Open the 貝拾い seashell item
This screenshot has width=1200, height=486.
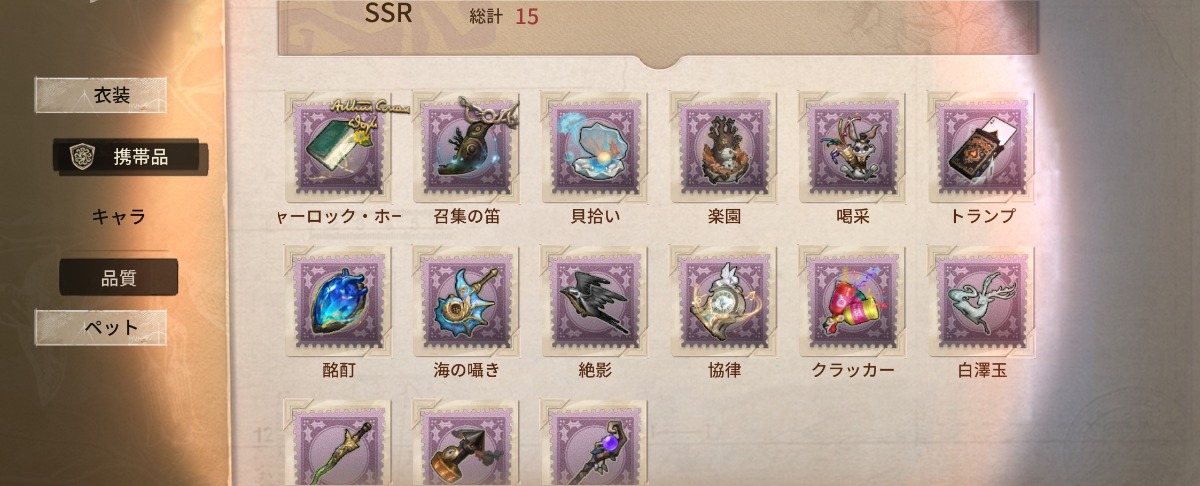click(594, 146)
